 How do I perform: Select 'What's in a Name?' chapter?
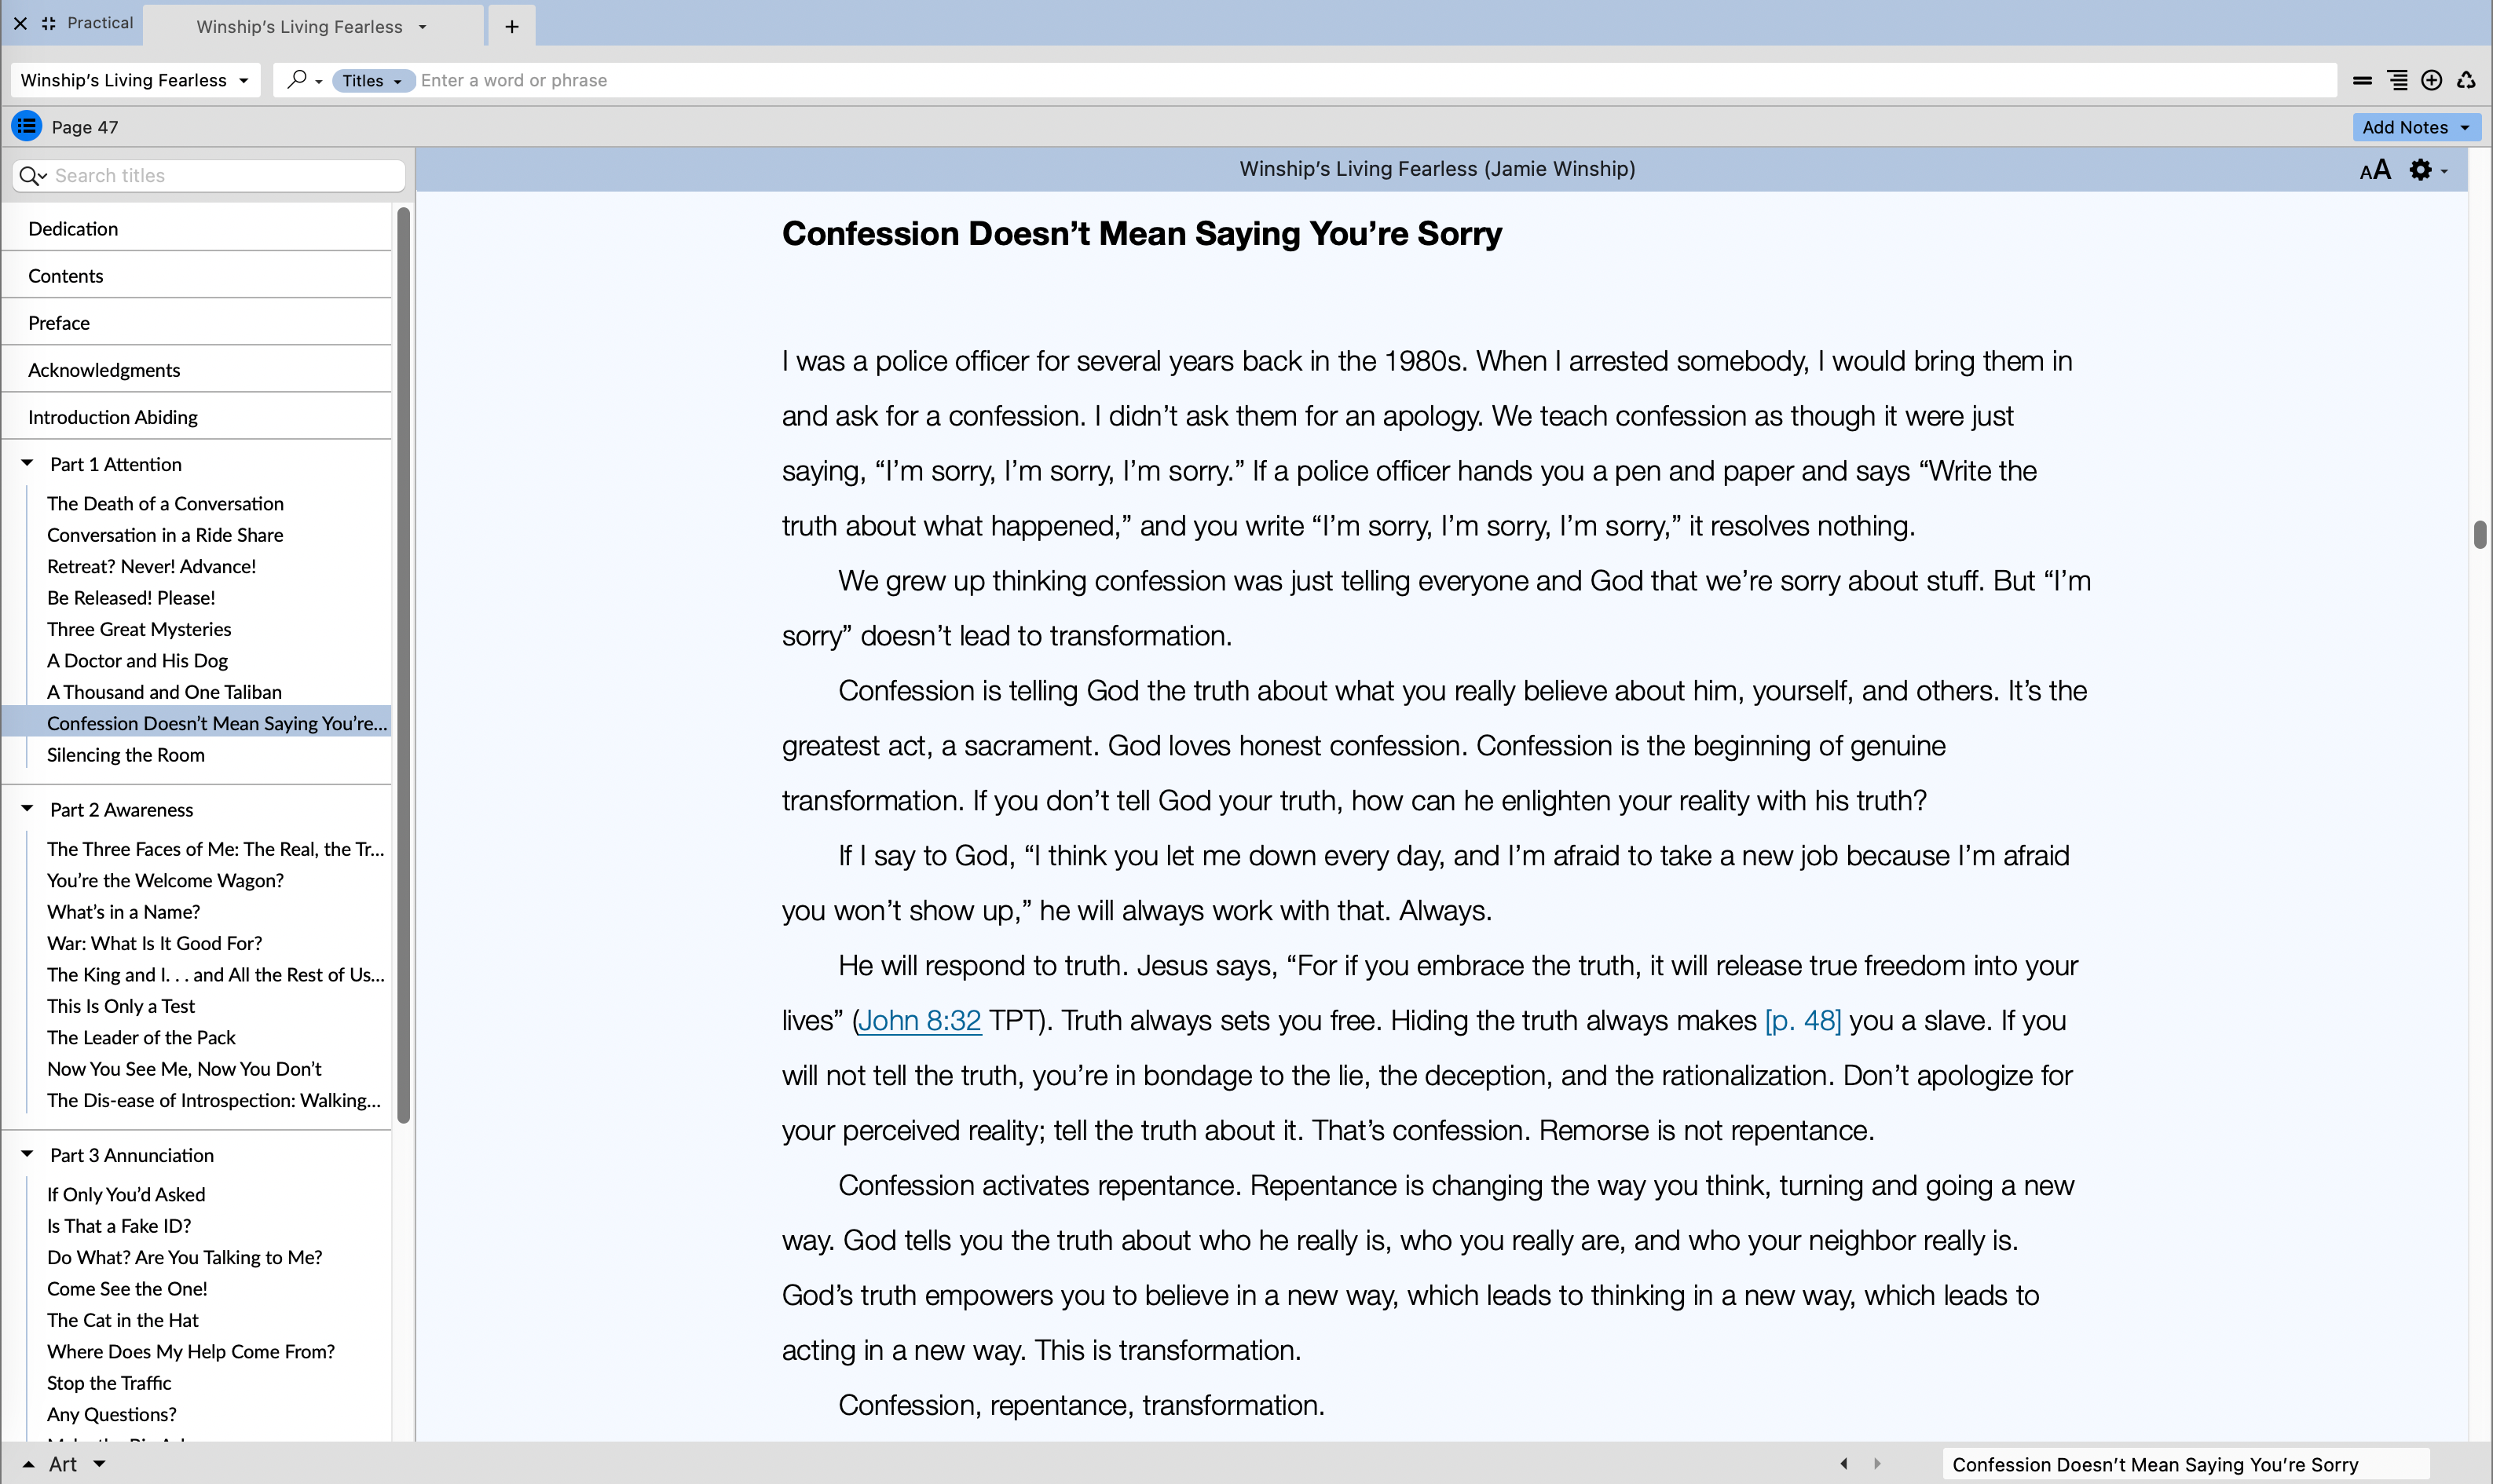(123, 912)
